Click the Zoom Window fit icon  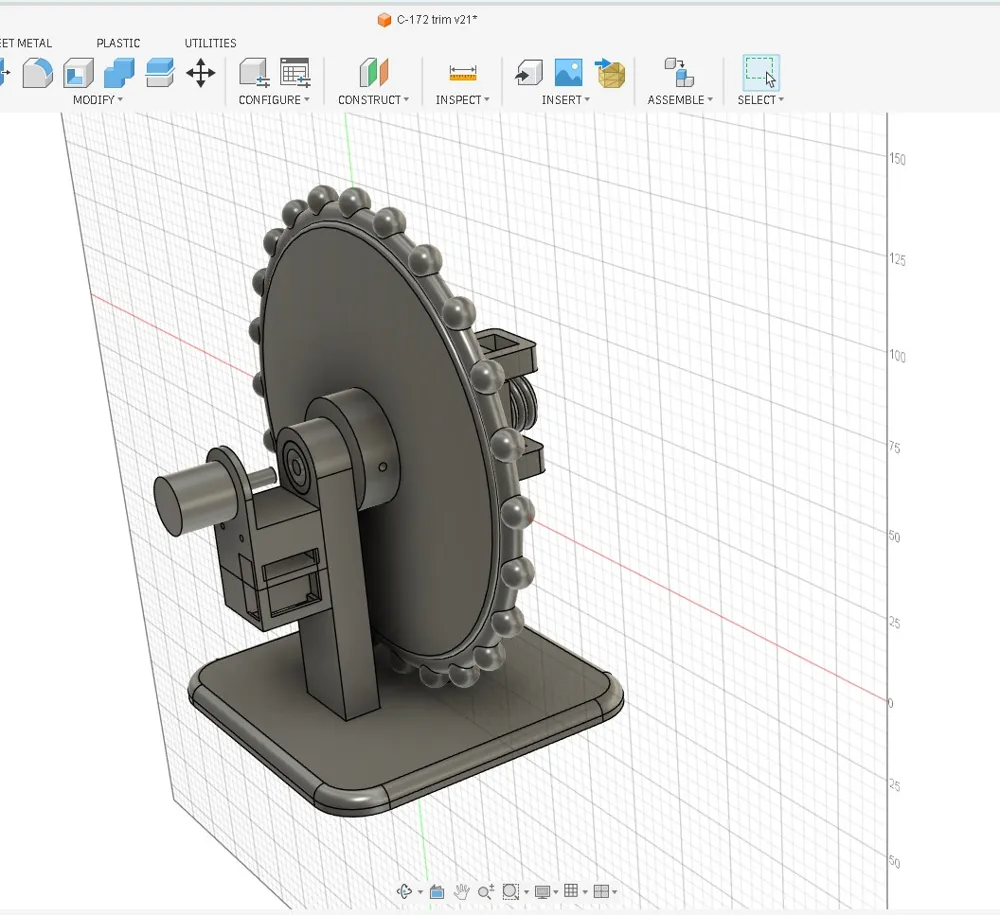510,891
